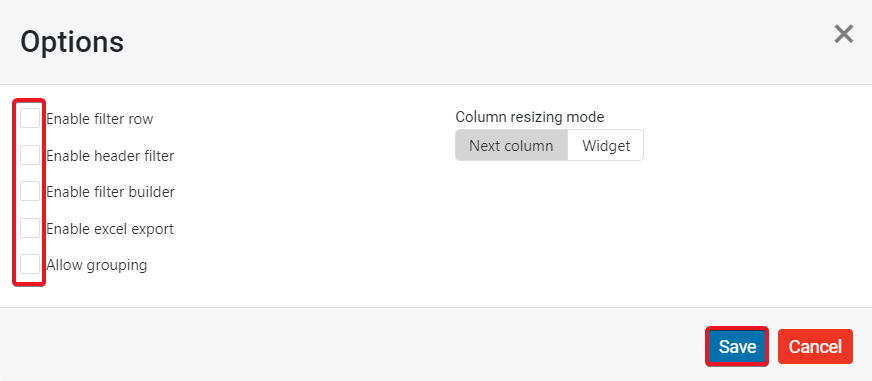Screen dimensions: 872x381
Task: Click the Enable filter row label text
Action: 100,119
